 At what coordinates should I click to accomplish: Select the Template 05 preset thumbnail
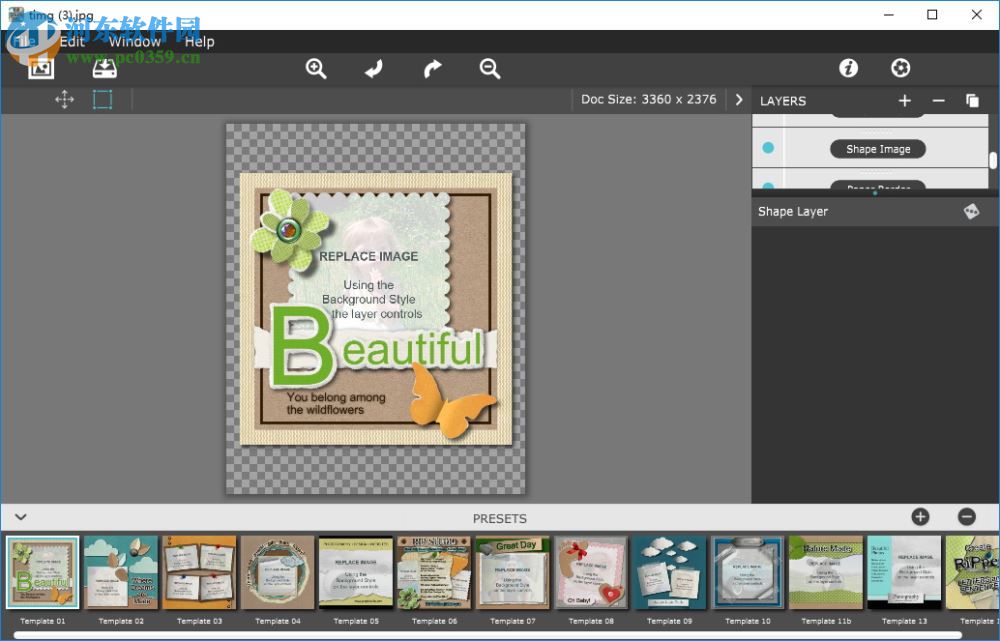(x=356, y=573)
